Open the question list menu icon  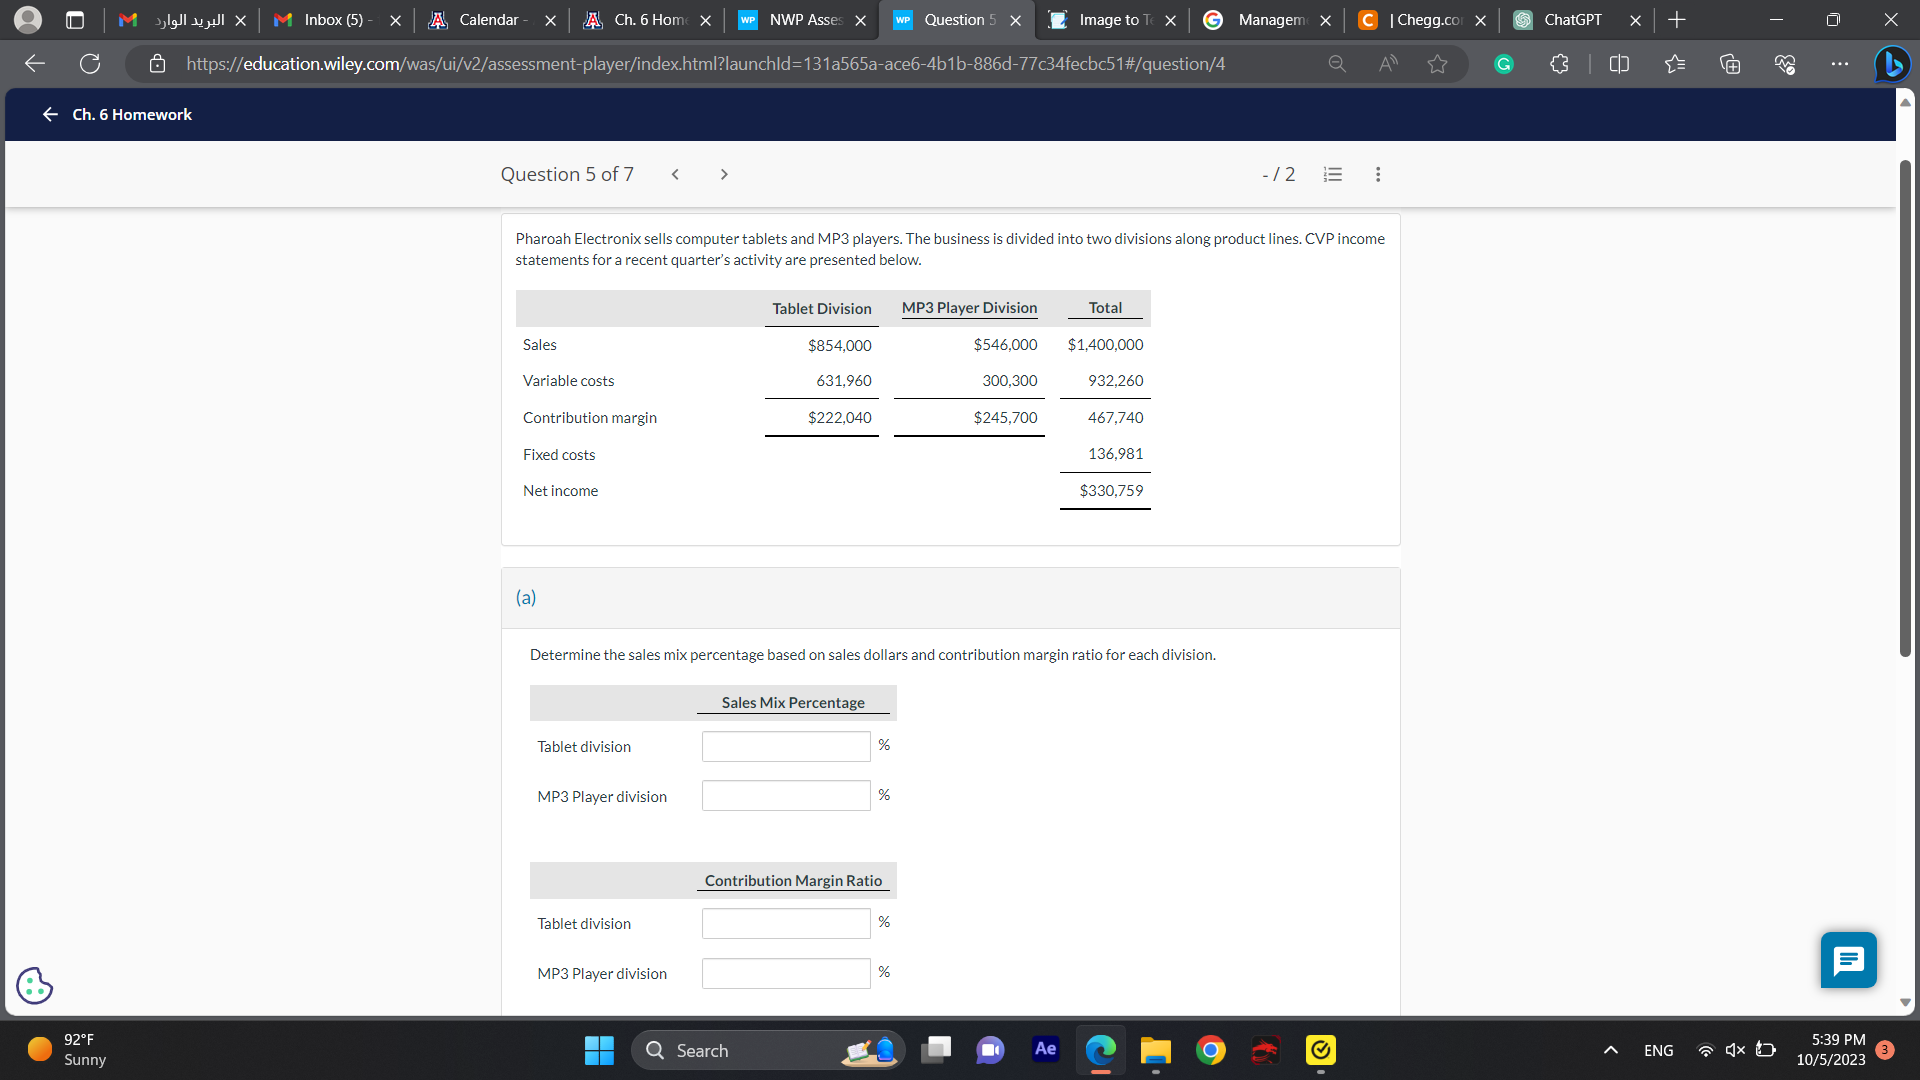click(1333, 173)
